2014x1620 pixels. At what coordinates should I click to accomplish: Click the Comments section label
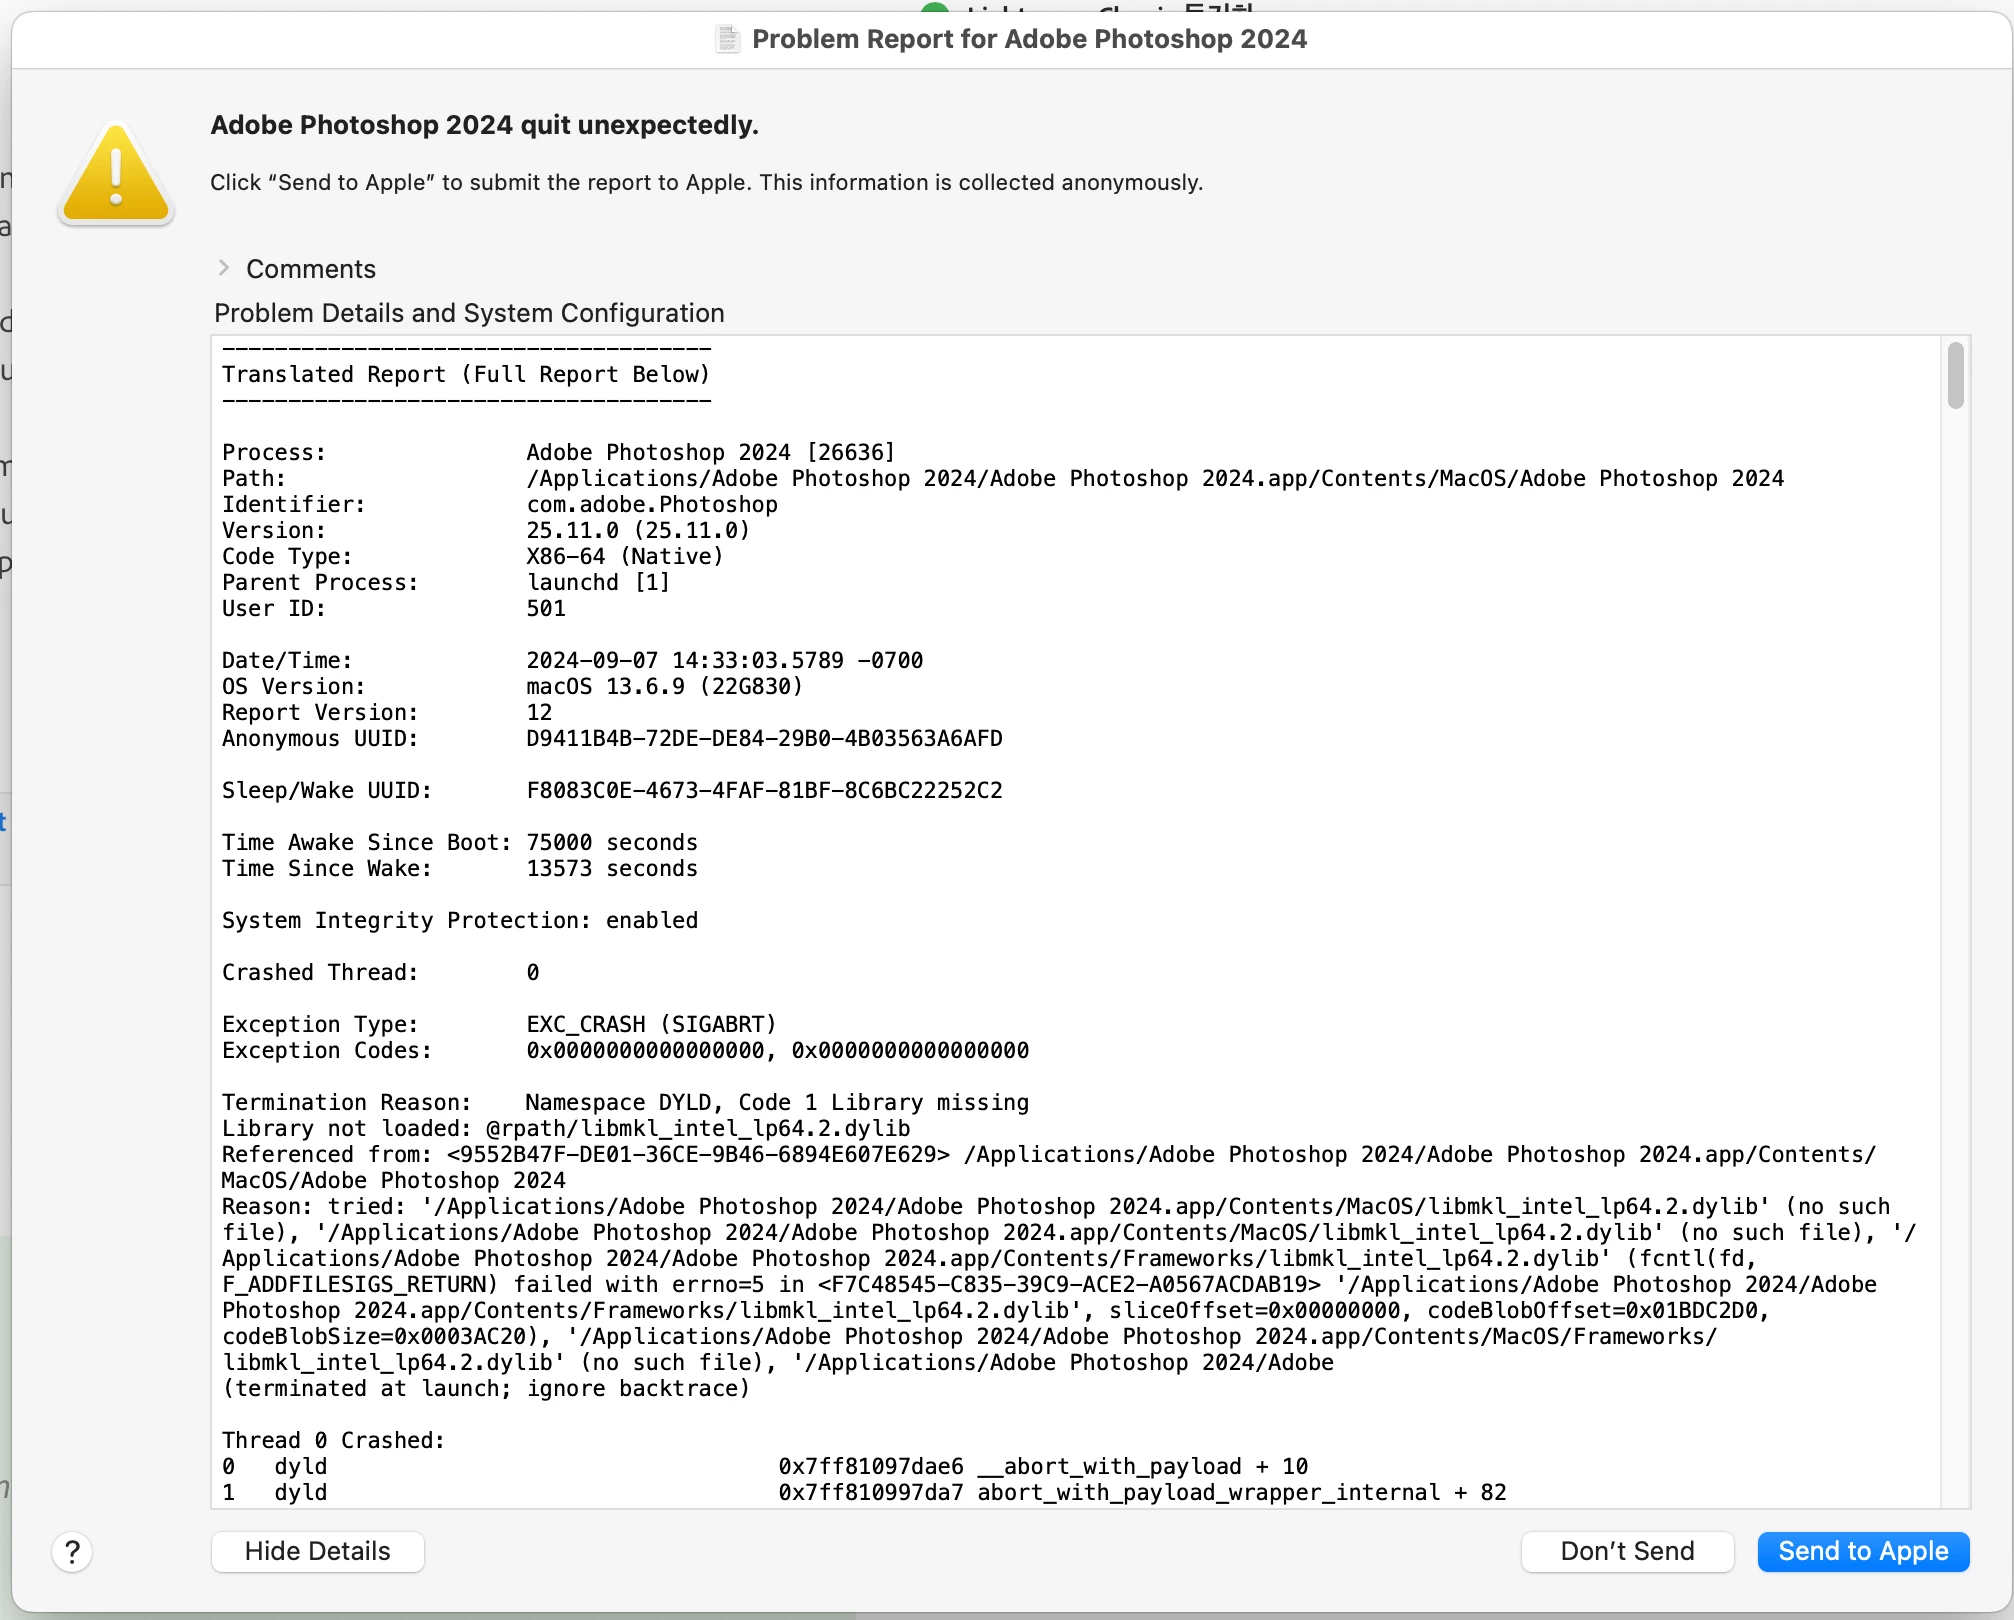coord(311,269)
